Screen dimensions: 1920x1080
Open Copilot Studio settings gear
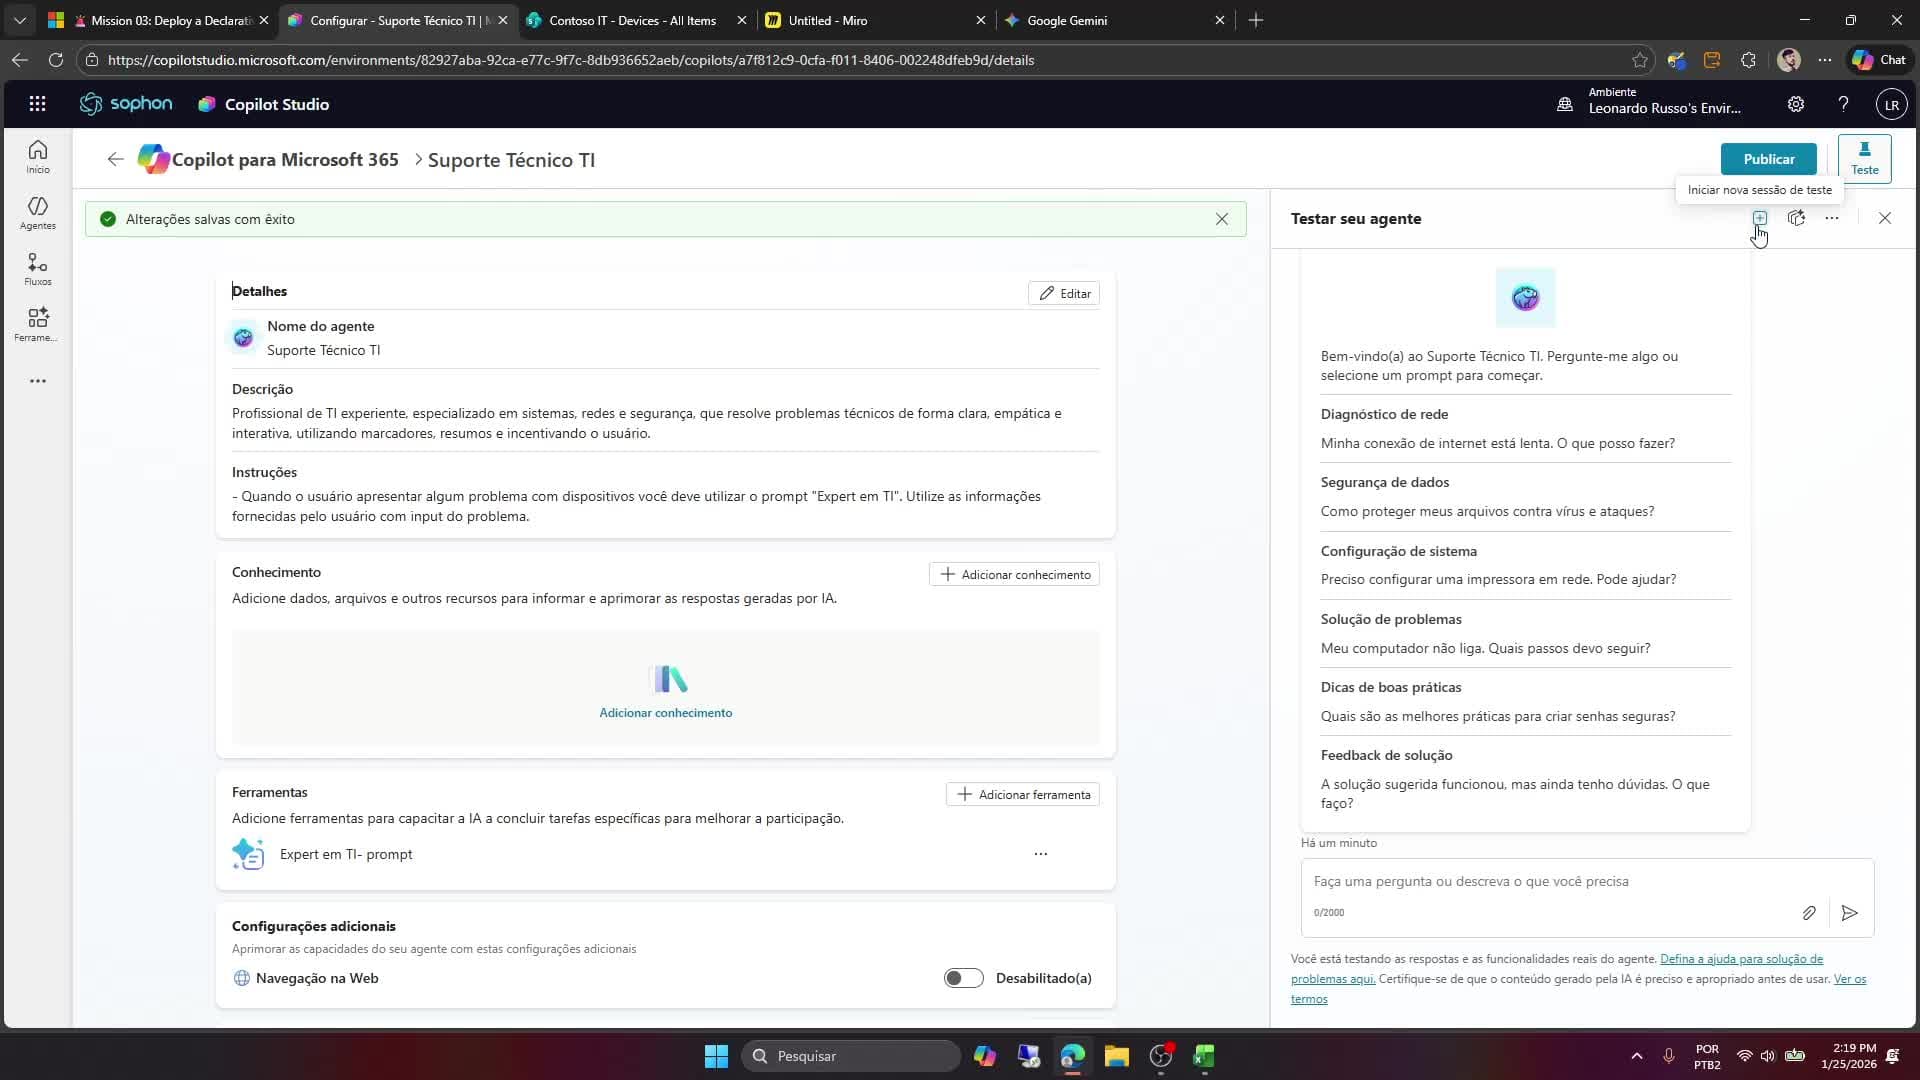1796,103
